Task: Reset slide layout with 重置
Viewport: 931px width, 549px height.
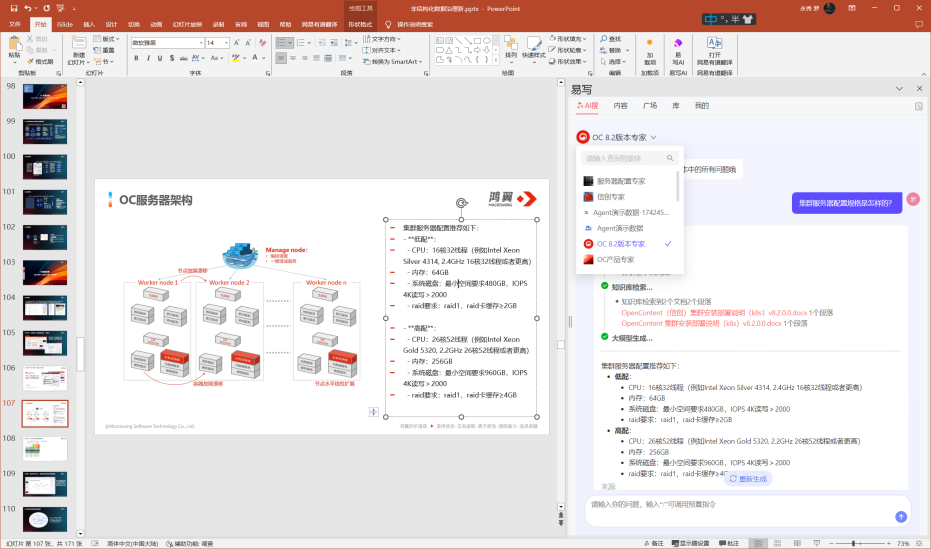Action: (104, 50)
